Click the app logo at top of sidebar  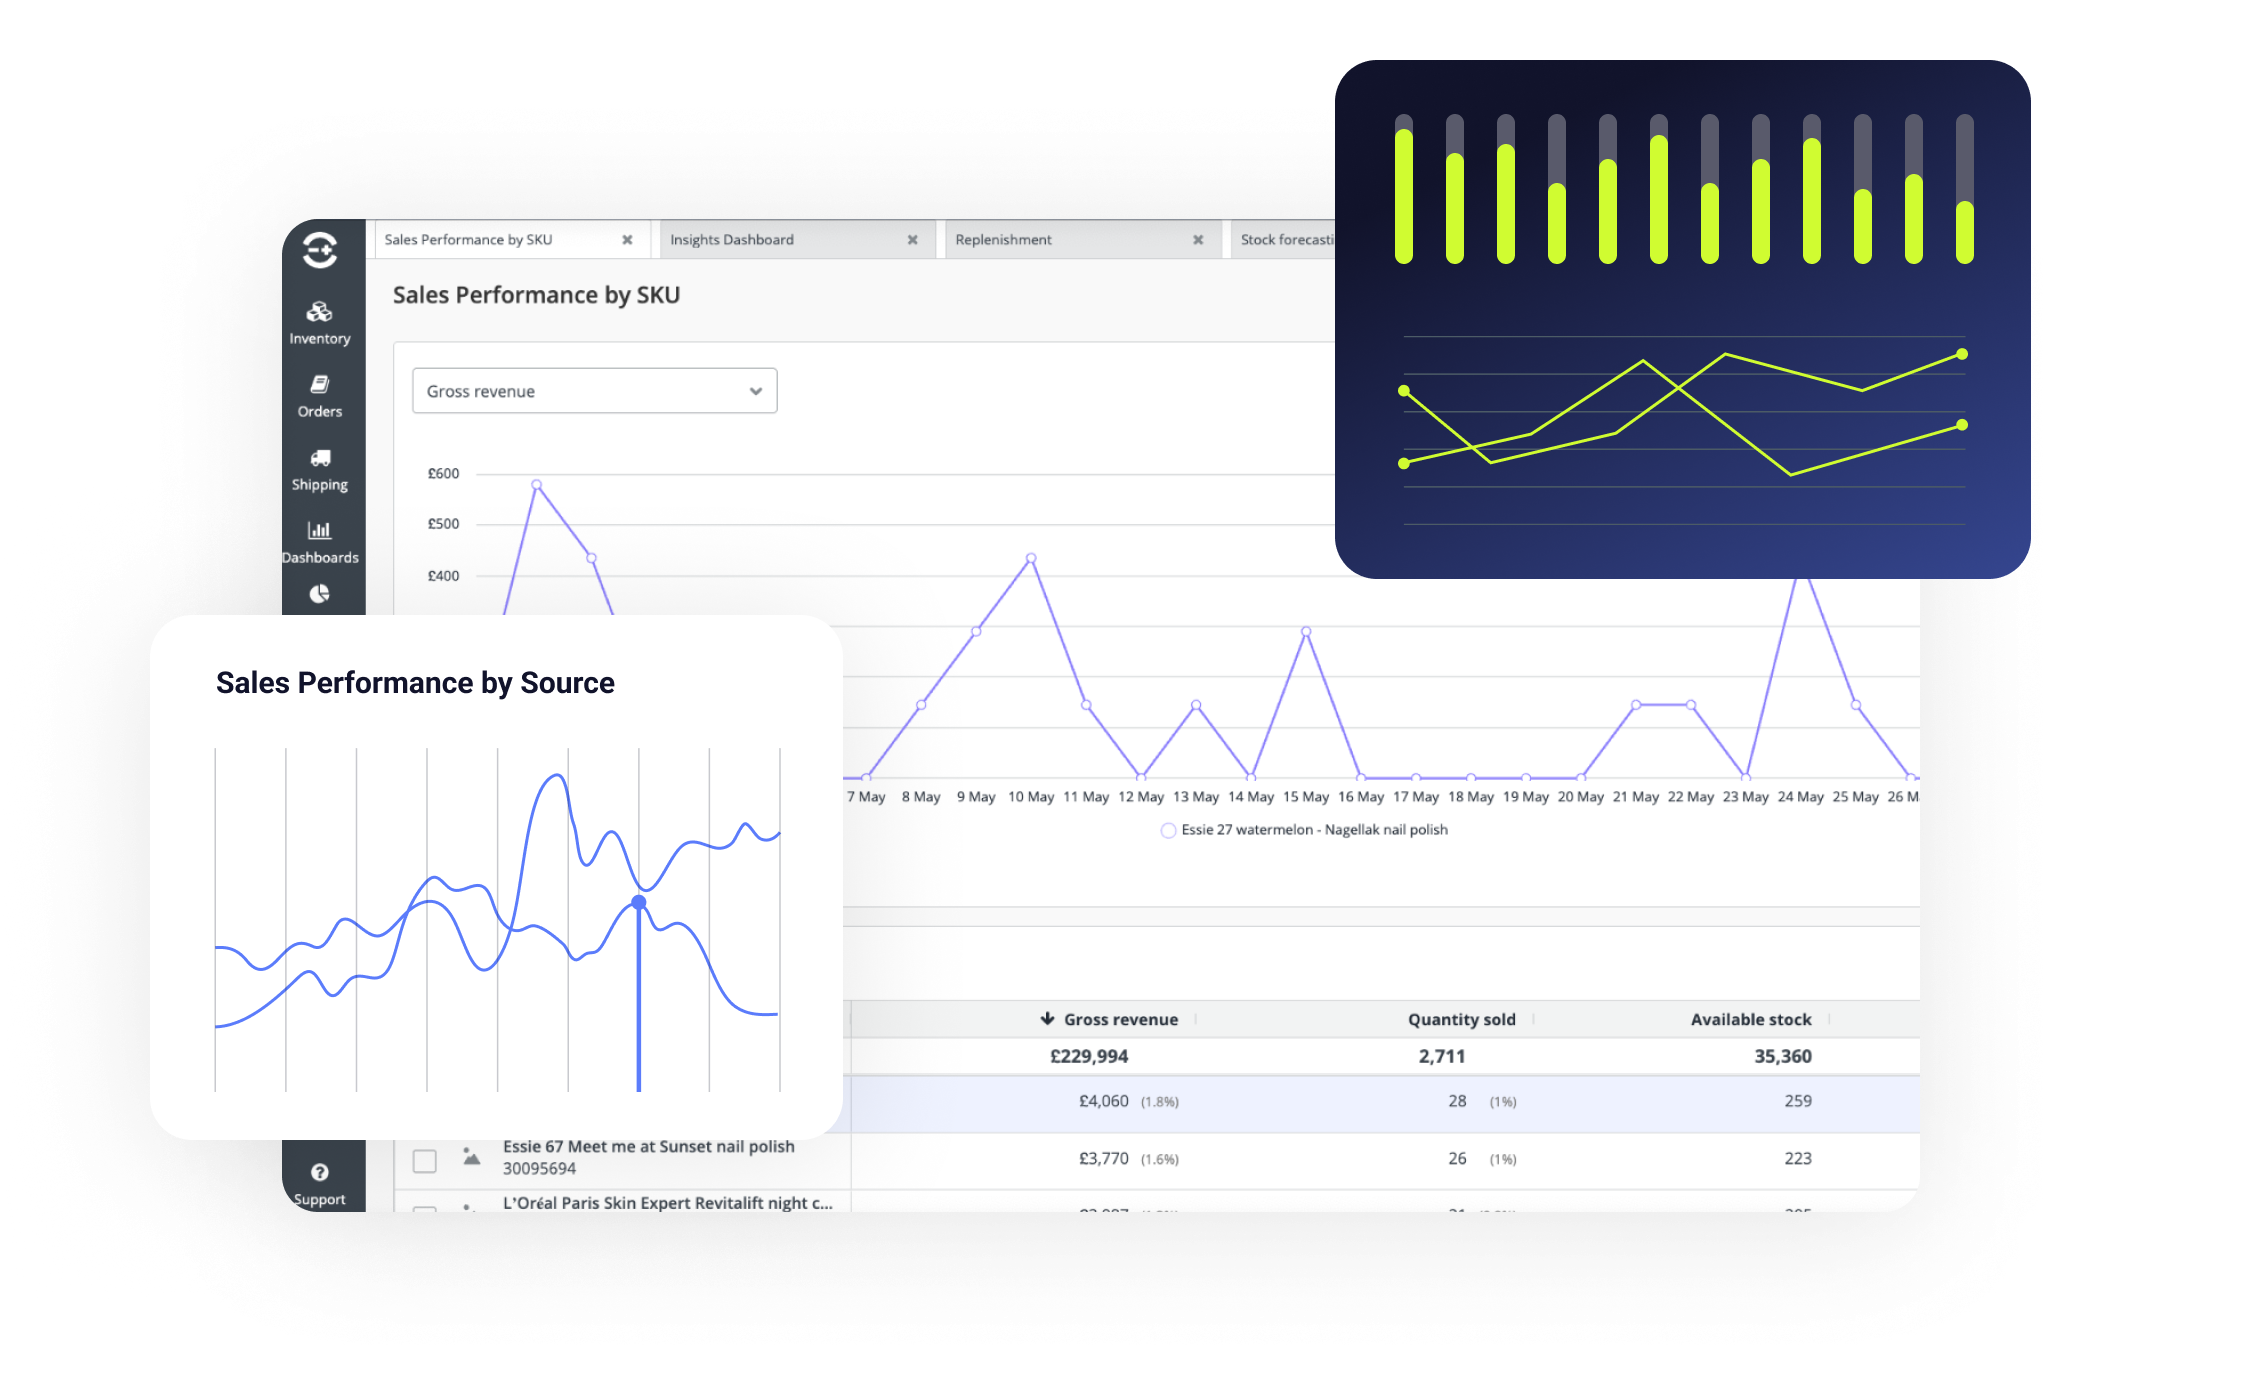pyautogui.click(x=319, y=250)
